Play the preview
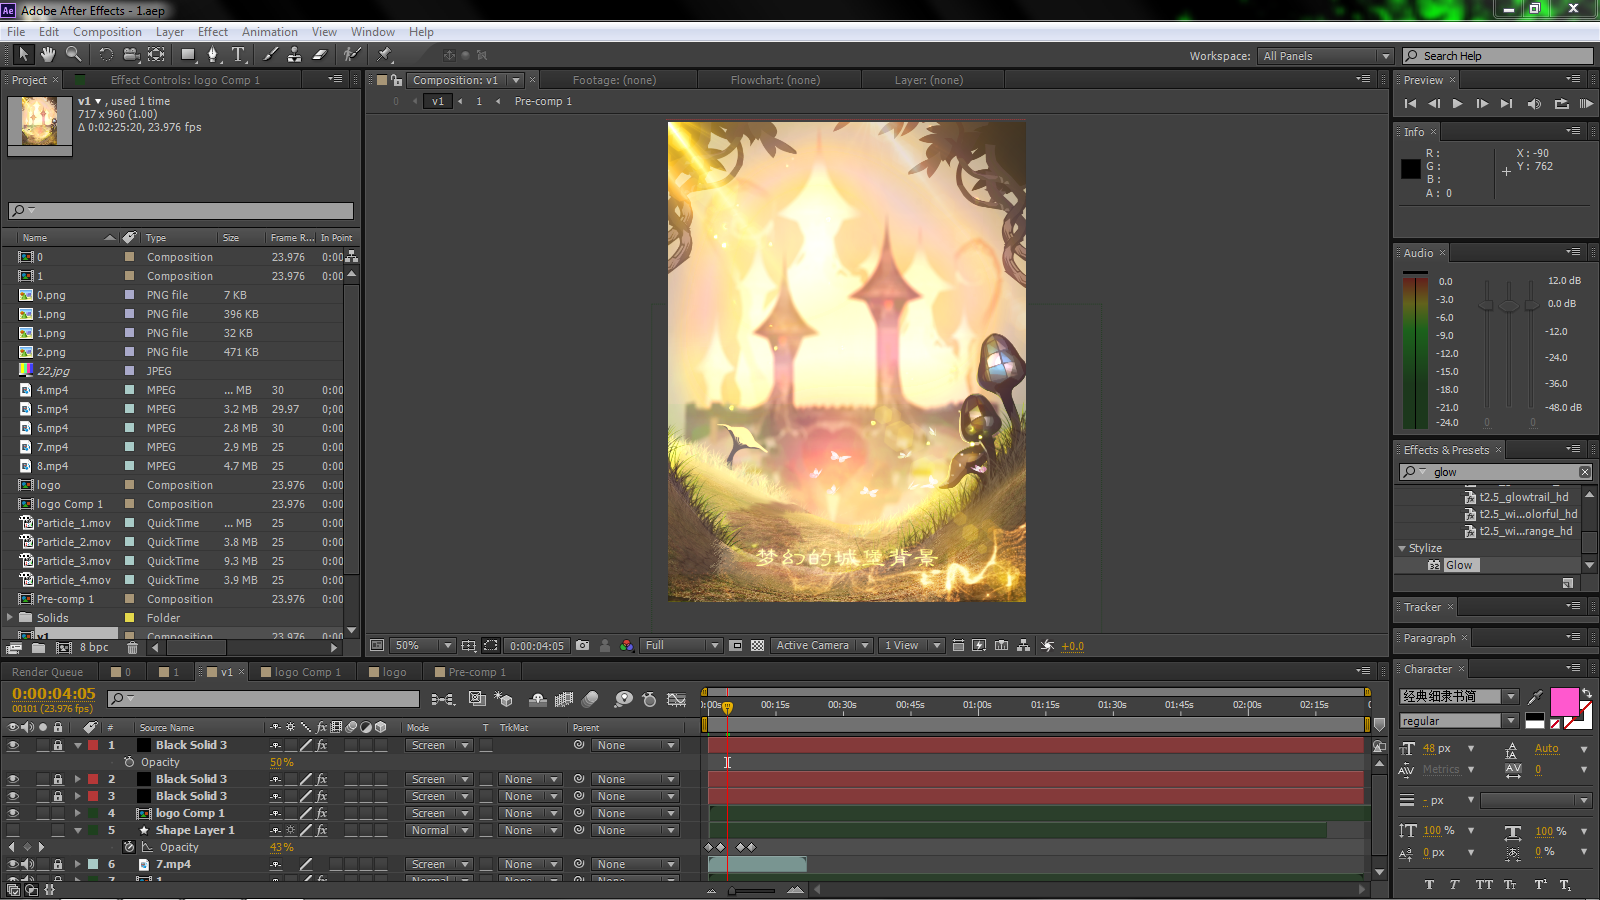This screenshot has width=1600, height=900. [x=1458, y=104]
